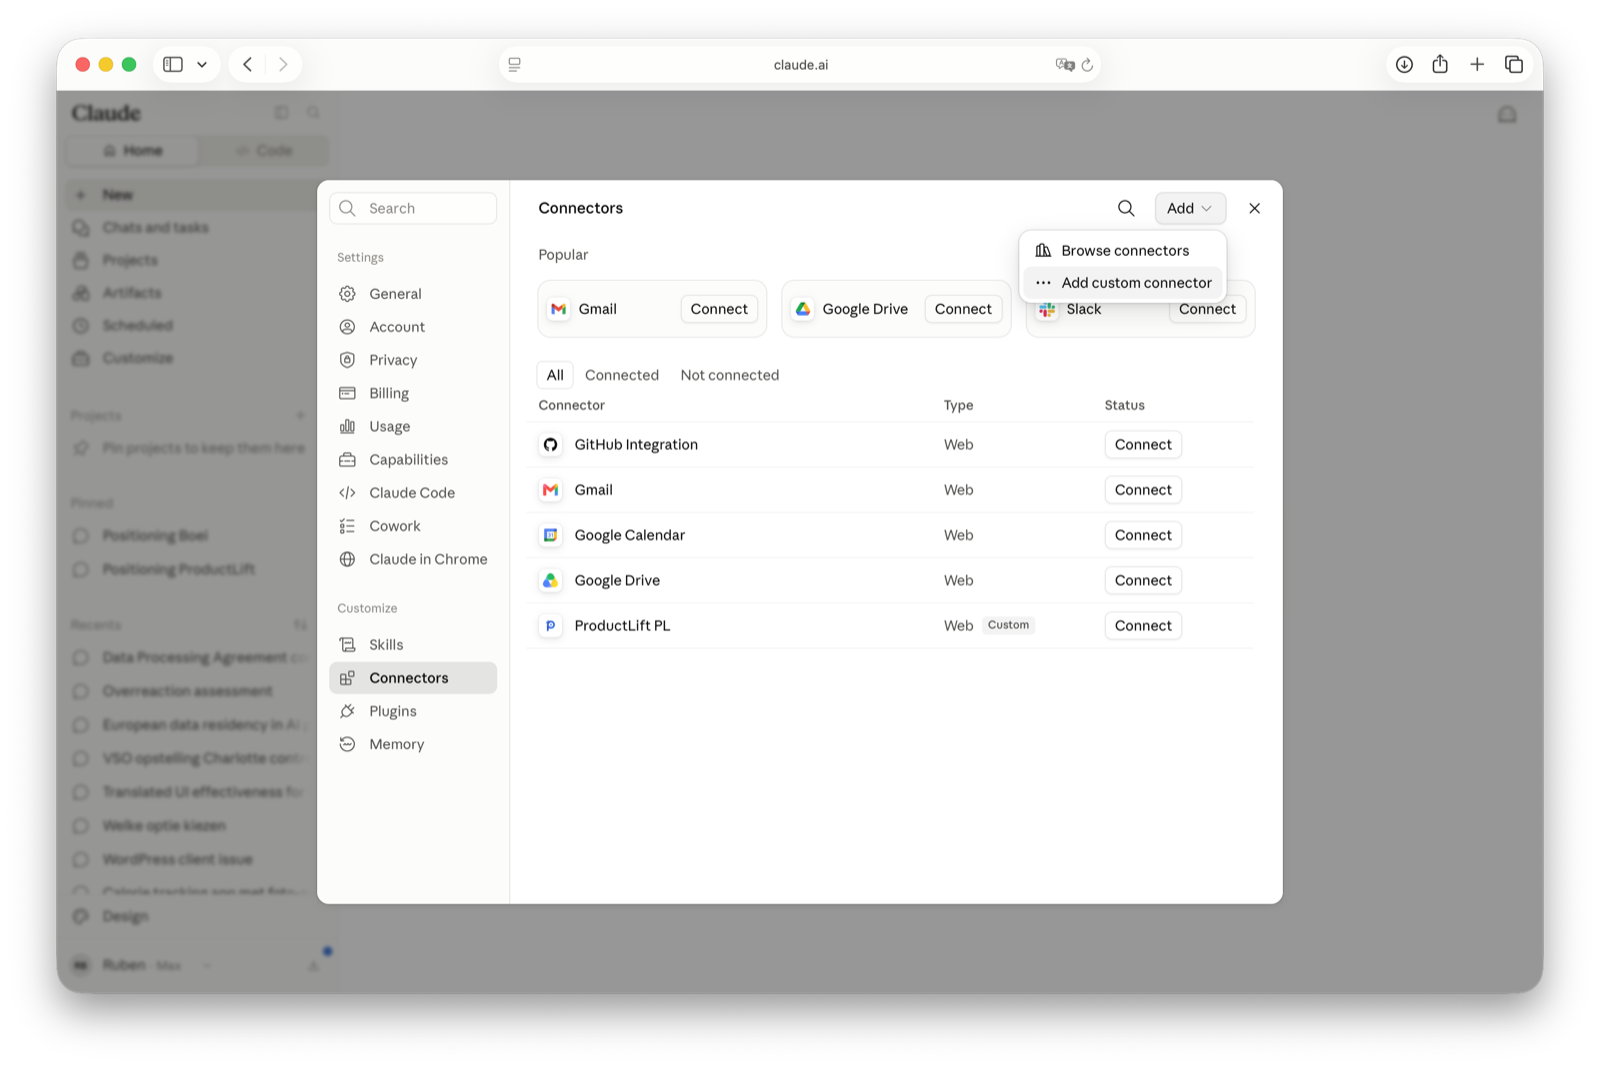
Task: Connect Google Drive in the Popular card
Action: pos(963,309)
